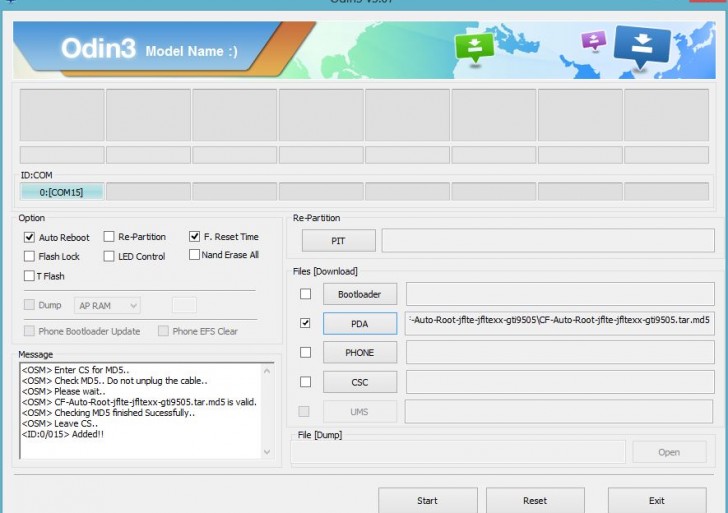This screenshot has width=728, height=513.
Task: Click the large blue download icon
Action: 642,47
